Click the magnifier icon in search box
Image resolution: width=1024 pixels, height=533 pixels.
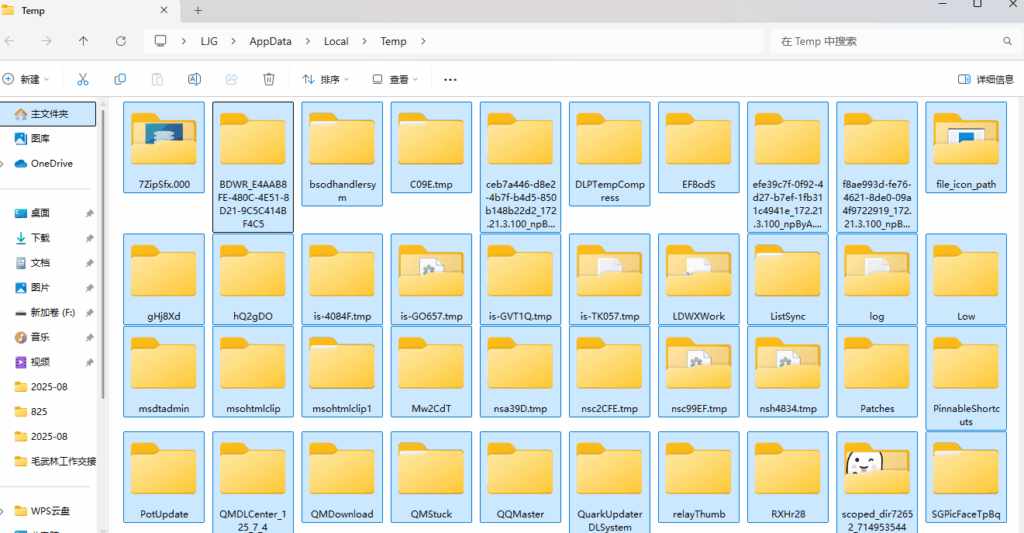pyautogui.click(x=1008, y=41)
